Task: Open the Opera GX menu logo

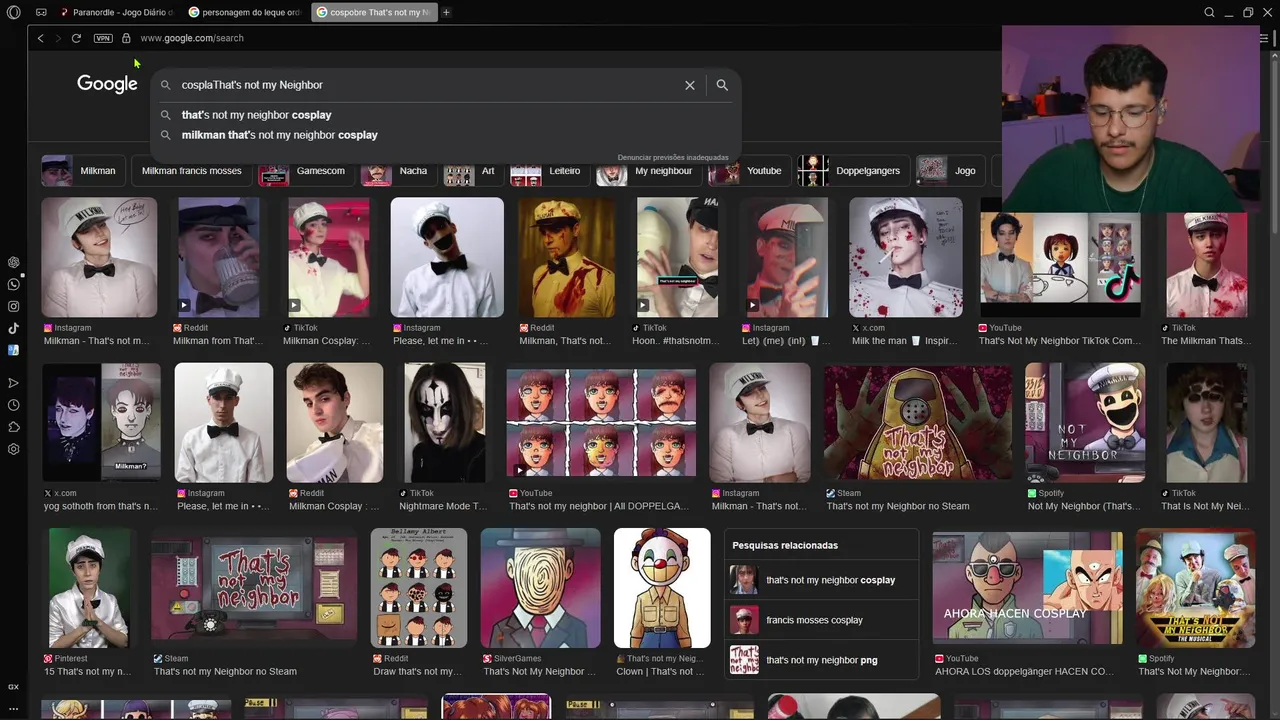Action: pos(13,12)
